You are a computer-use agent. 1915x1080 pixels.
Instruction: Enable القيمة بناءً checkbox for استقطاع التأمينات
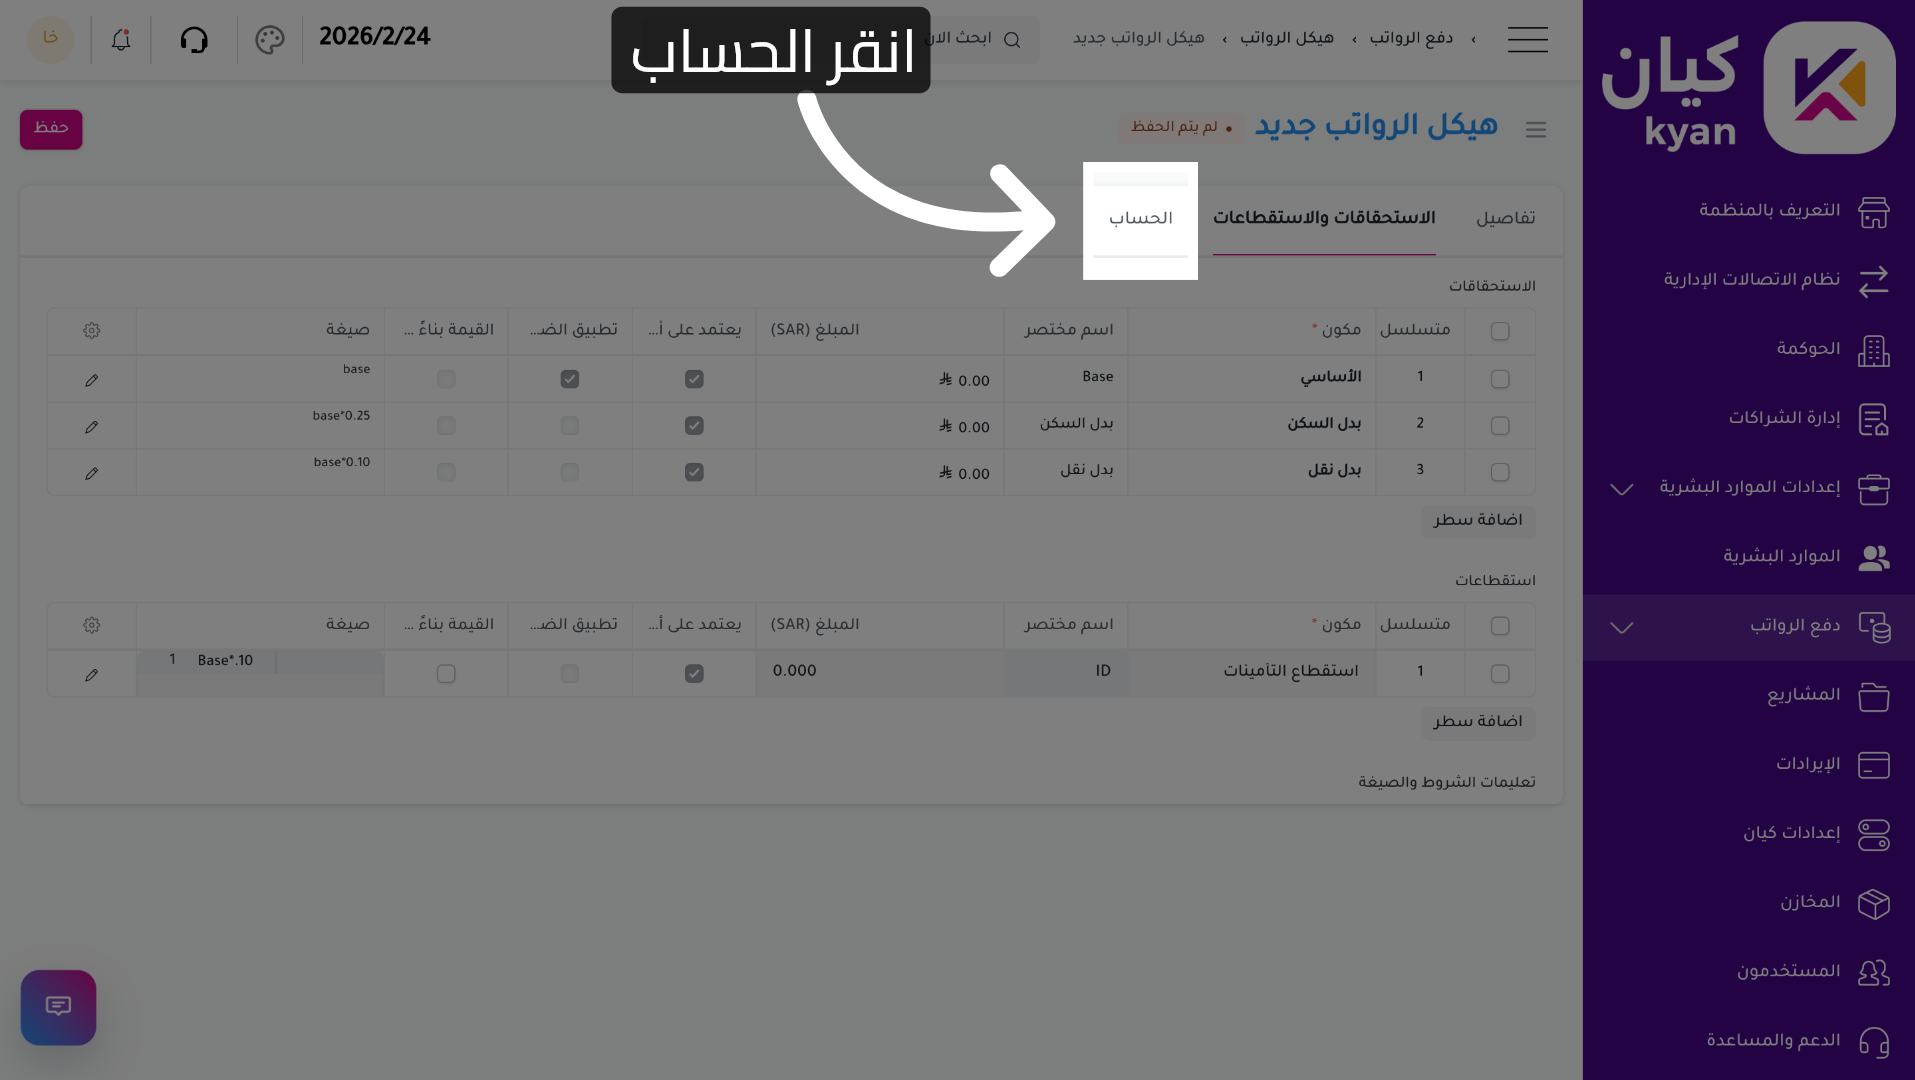[x=445, y=673]
